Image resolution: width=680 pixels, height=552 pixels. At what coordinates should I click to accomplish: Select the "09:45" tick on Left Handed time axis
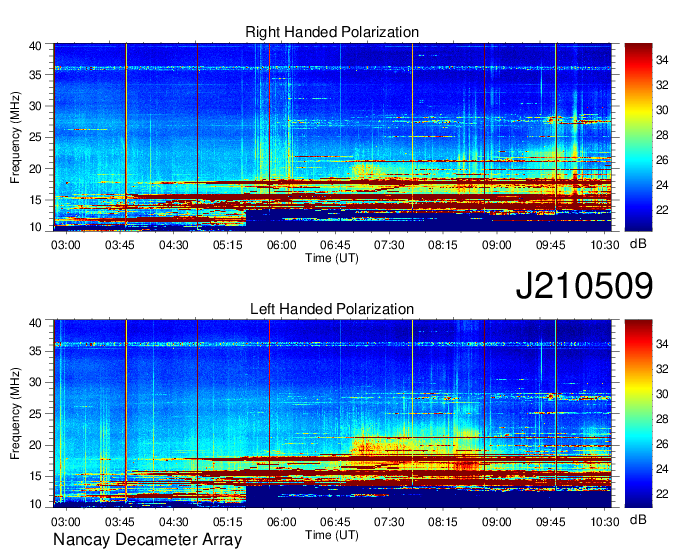pos(551,522)
